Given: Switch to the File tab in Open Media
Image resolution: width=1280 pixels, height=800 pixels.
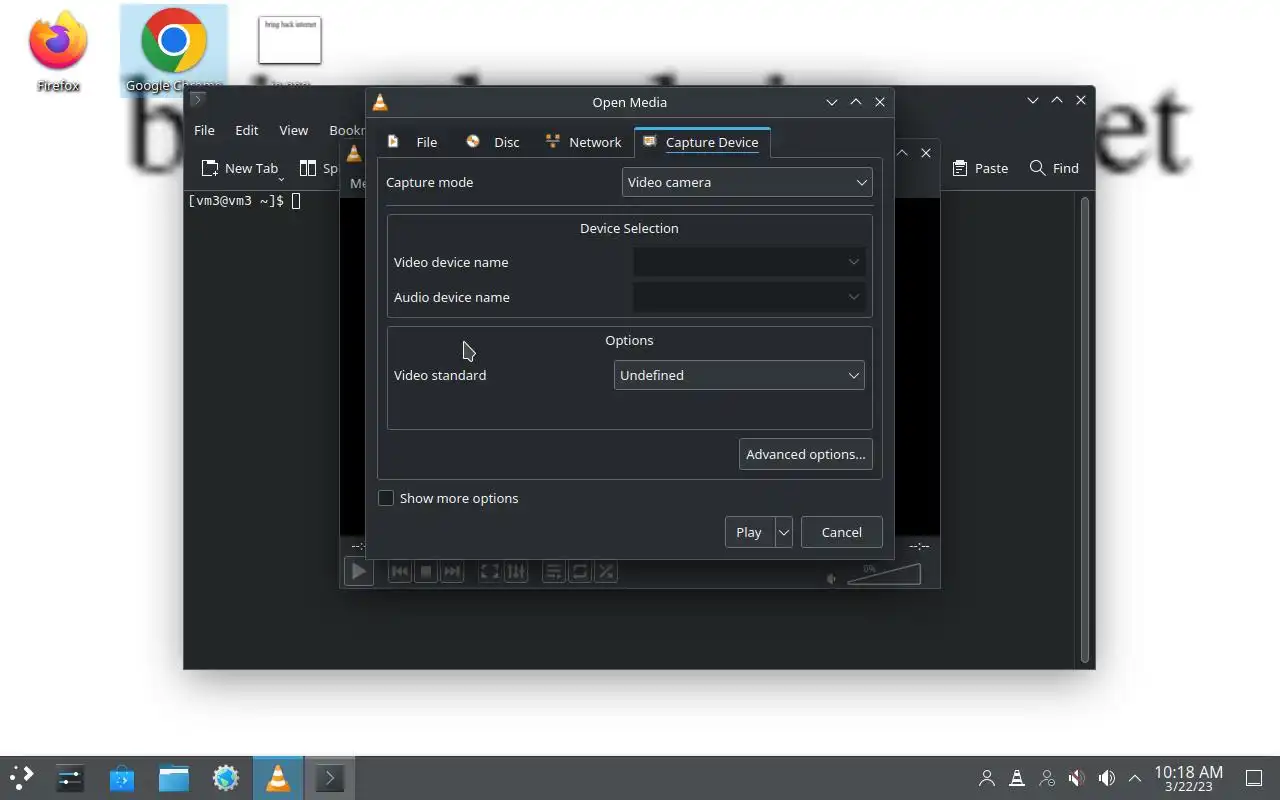Looking at the screenshot, I should [413, 142].
